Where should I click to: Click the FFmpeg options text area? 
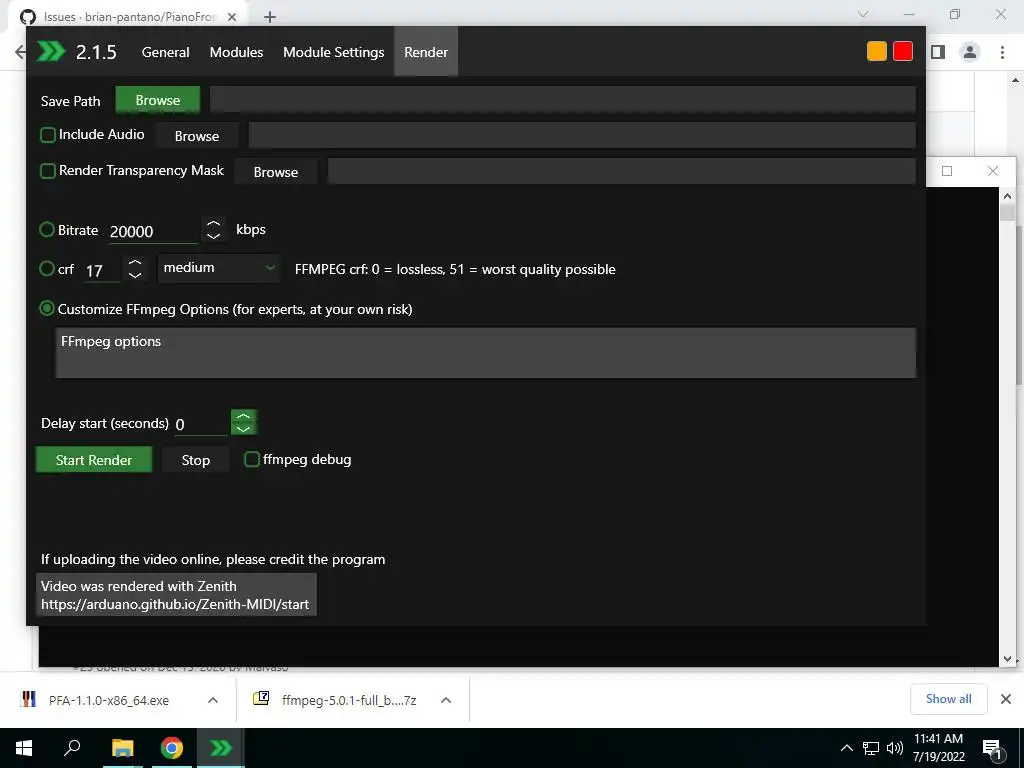tap(485, 353)
